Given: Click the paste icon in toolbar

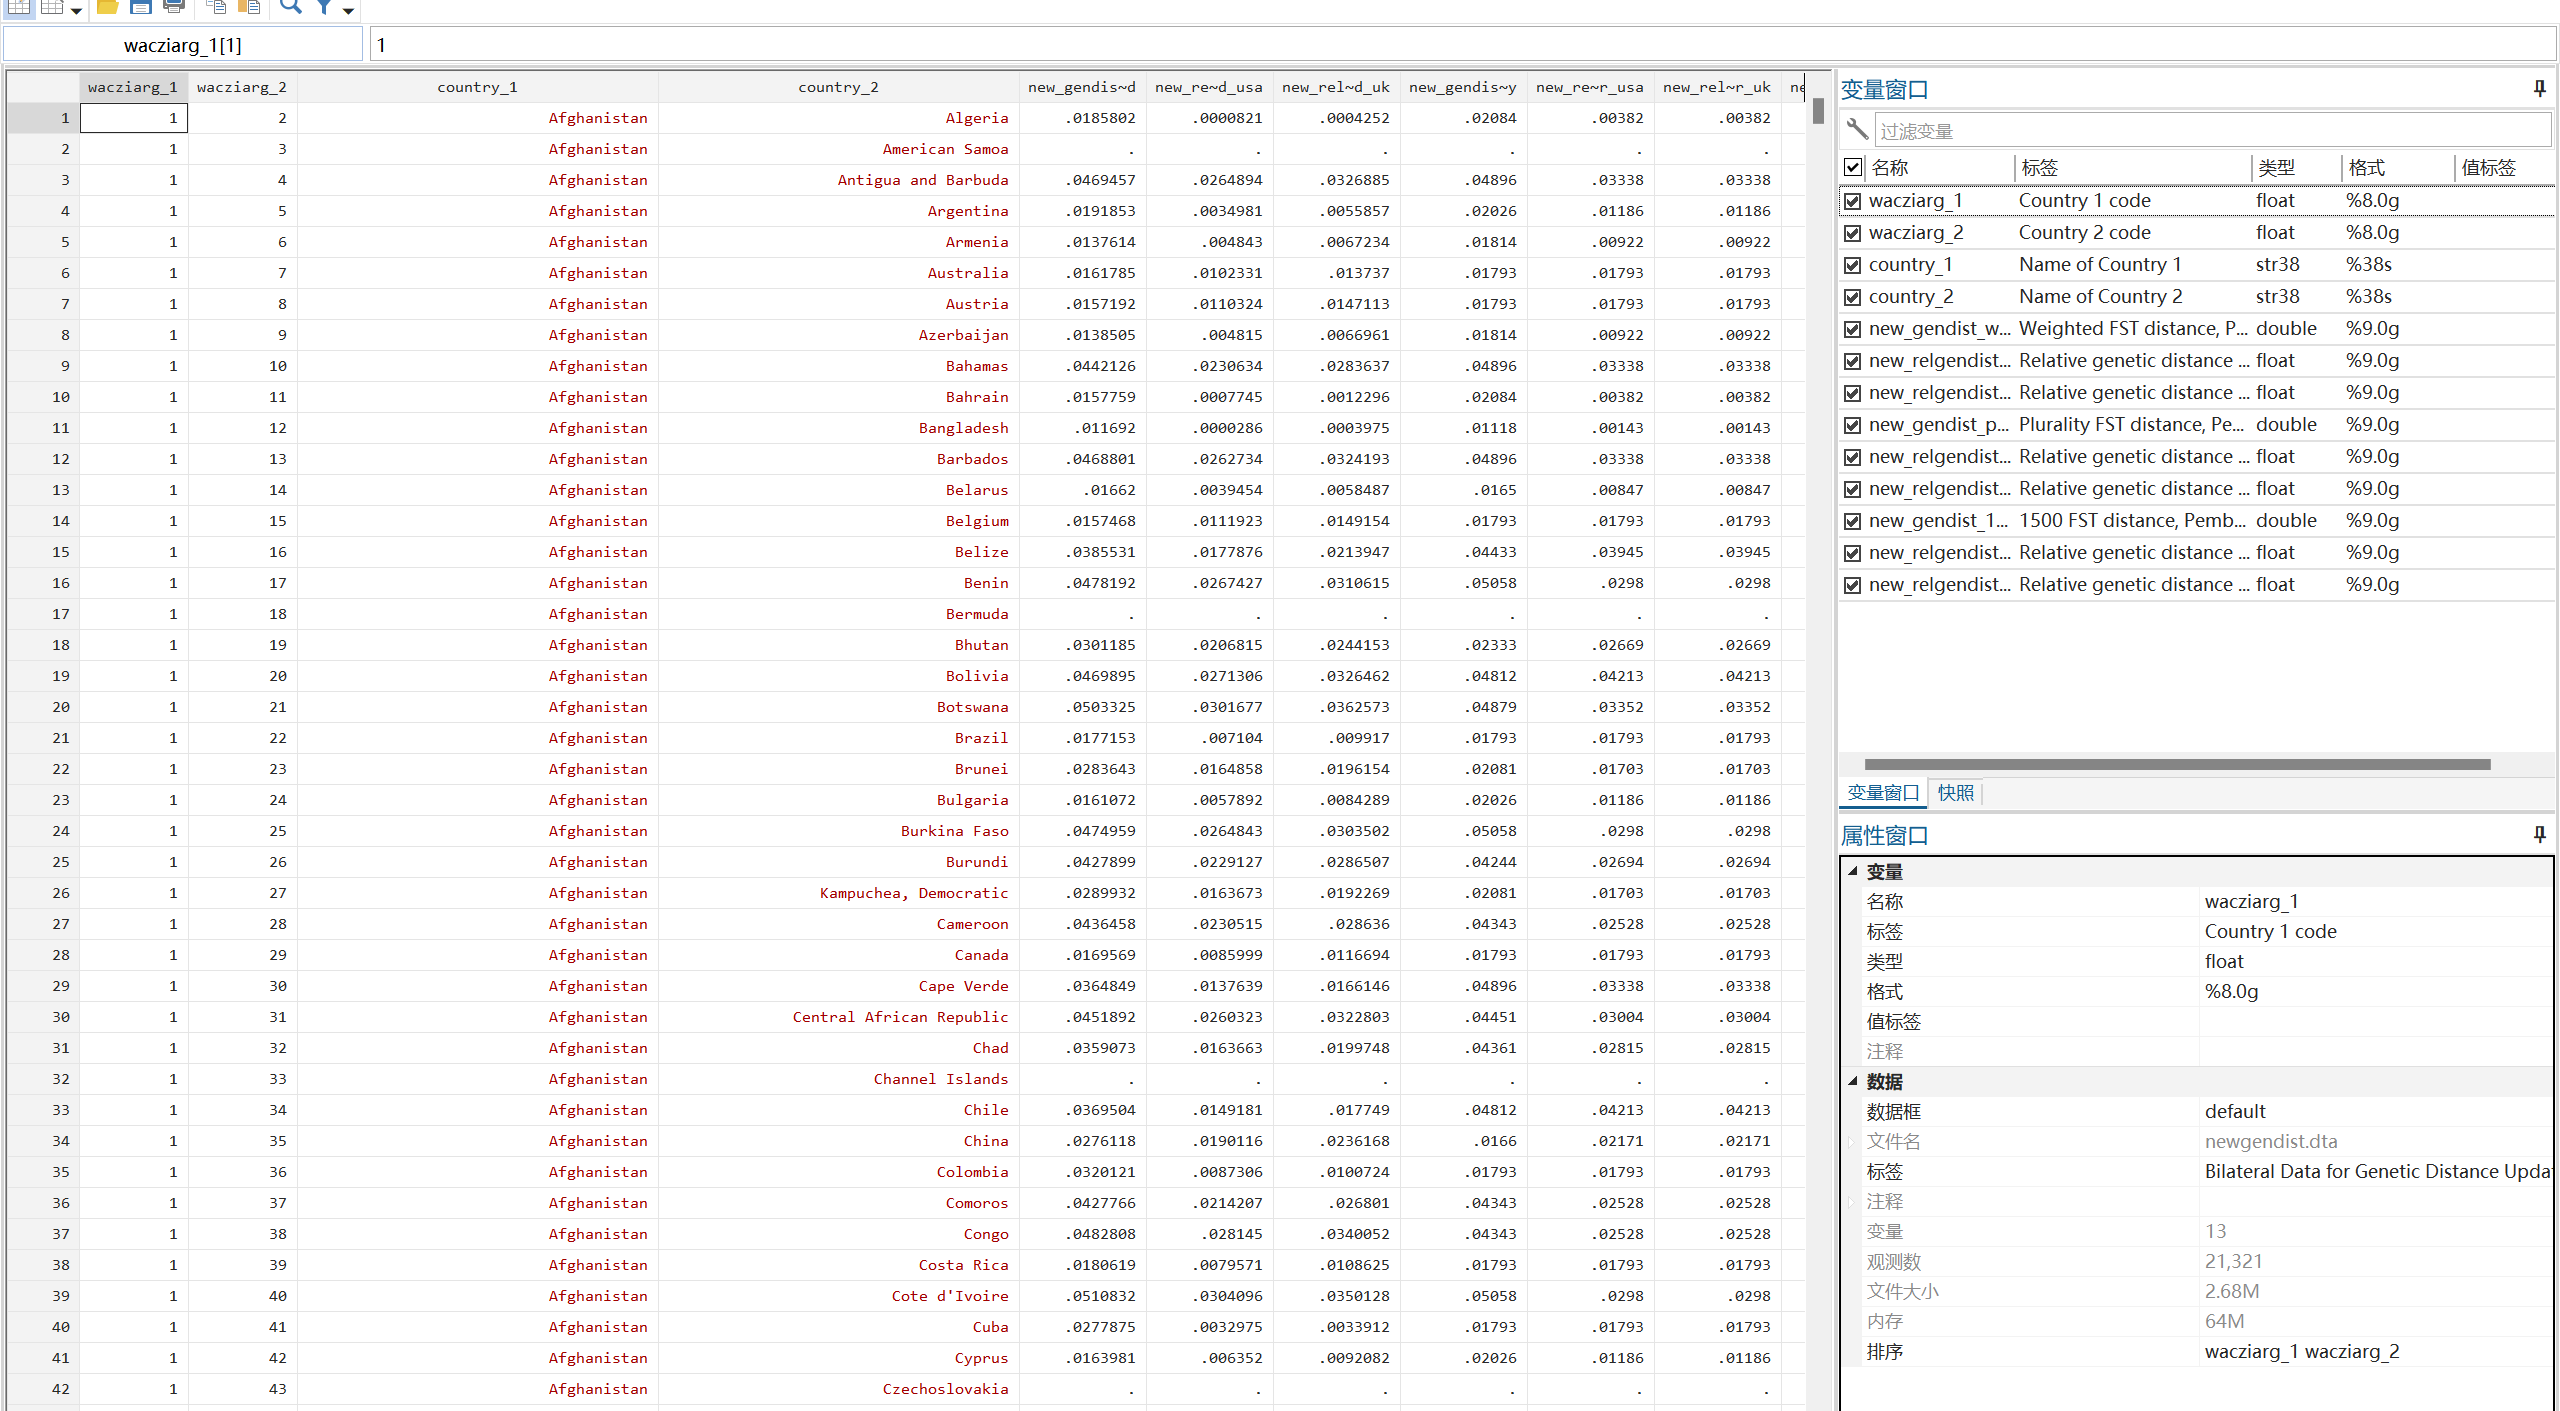Looking at the screenshot, I should point(249,7).
